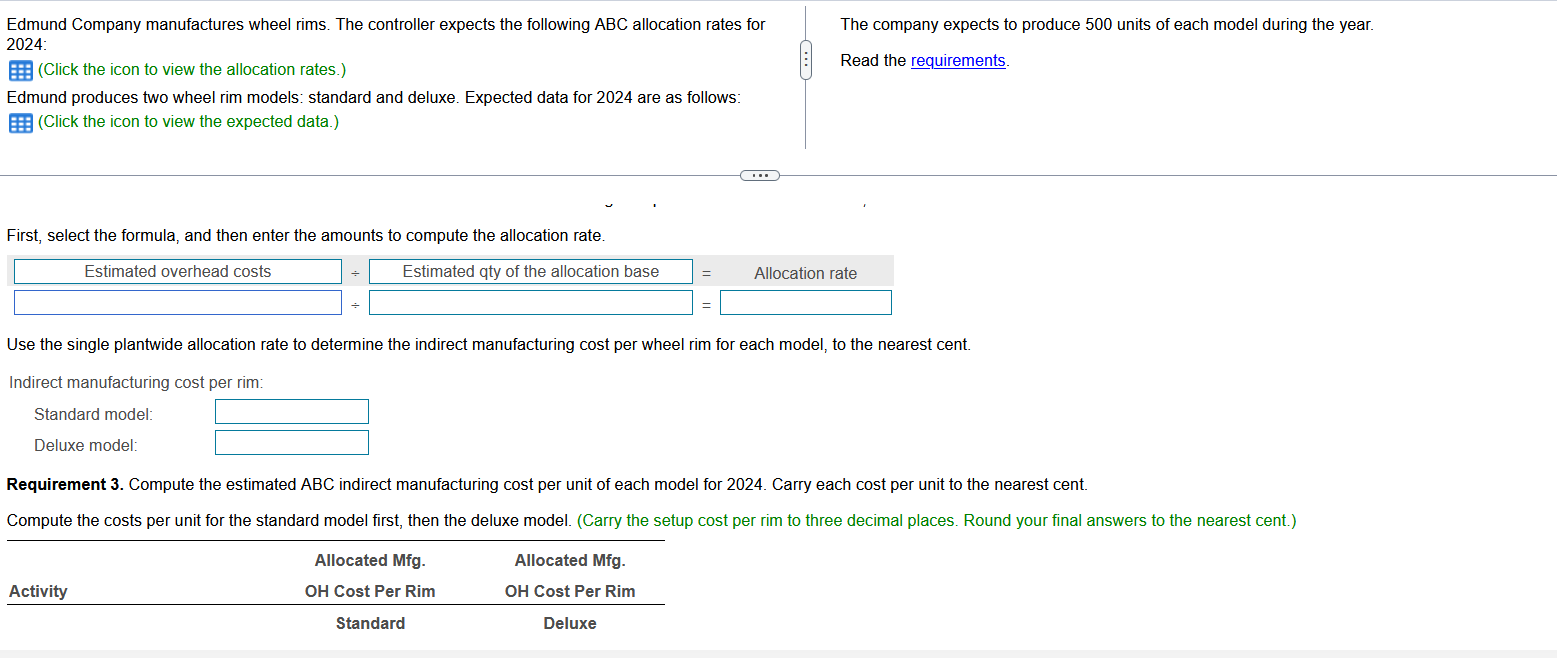The height and width of the screenshot is (658, 1557).
Task: Click the amount field below Estimated overhead costs
Action: [x=178, y=302]
